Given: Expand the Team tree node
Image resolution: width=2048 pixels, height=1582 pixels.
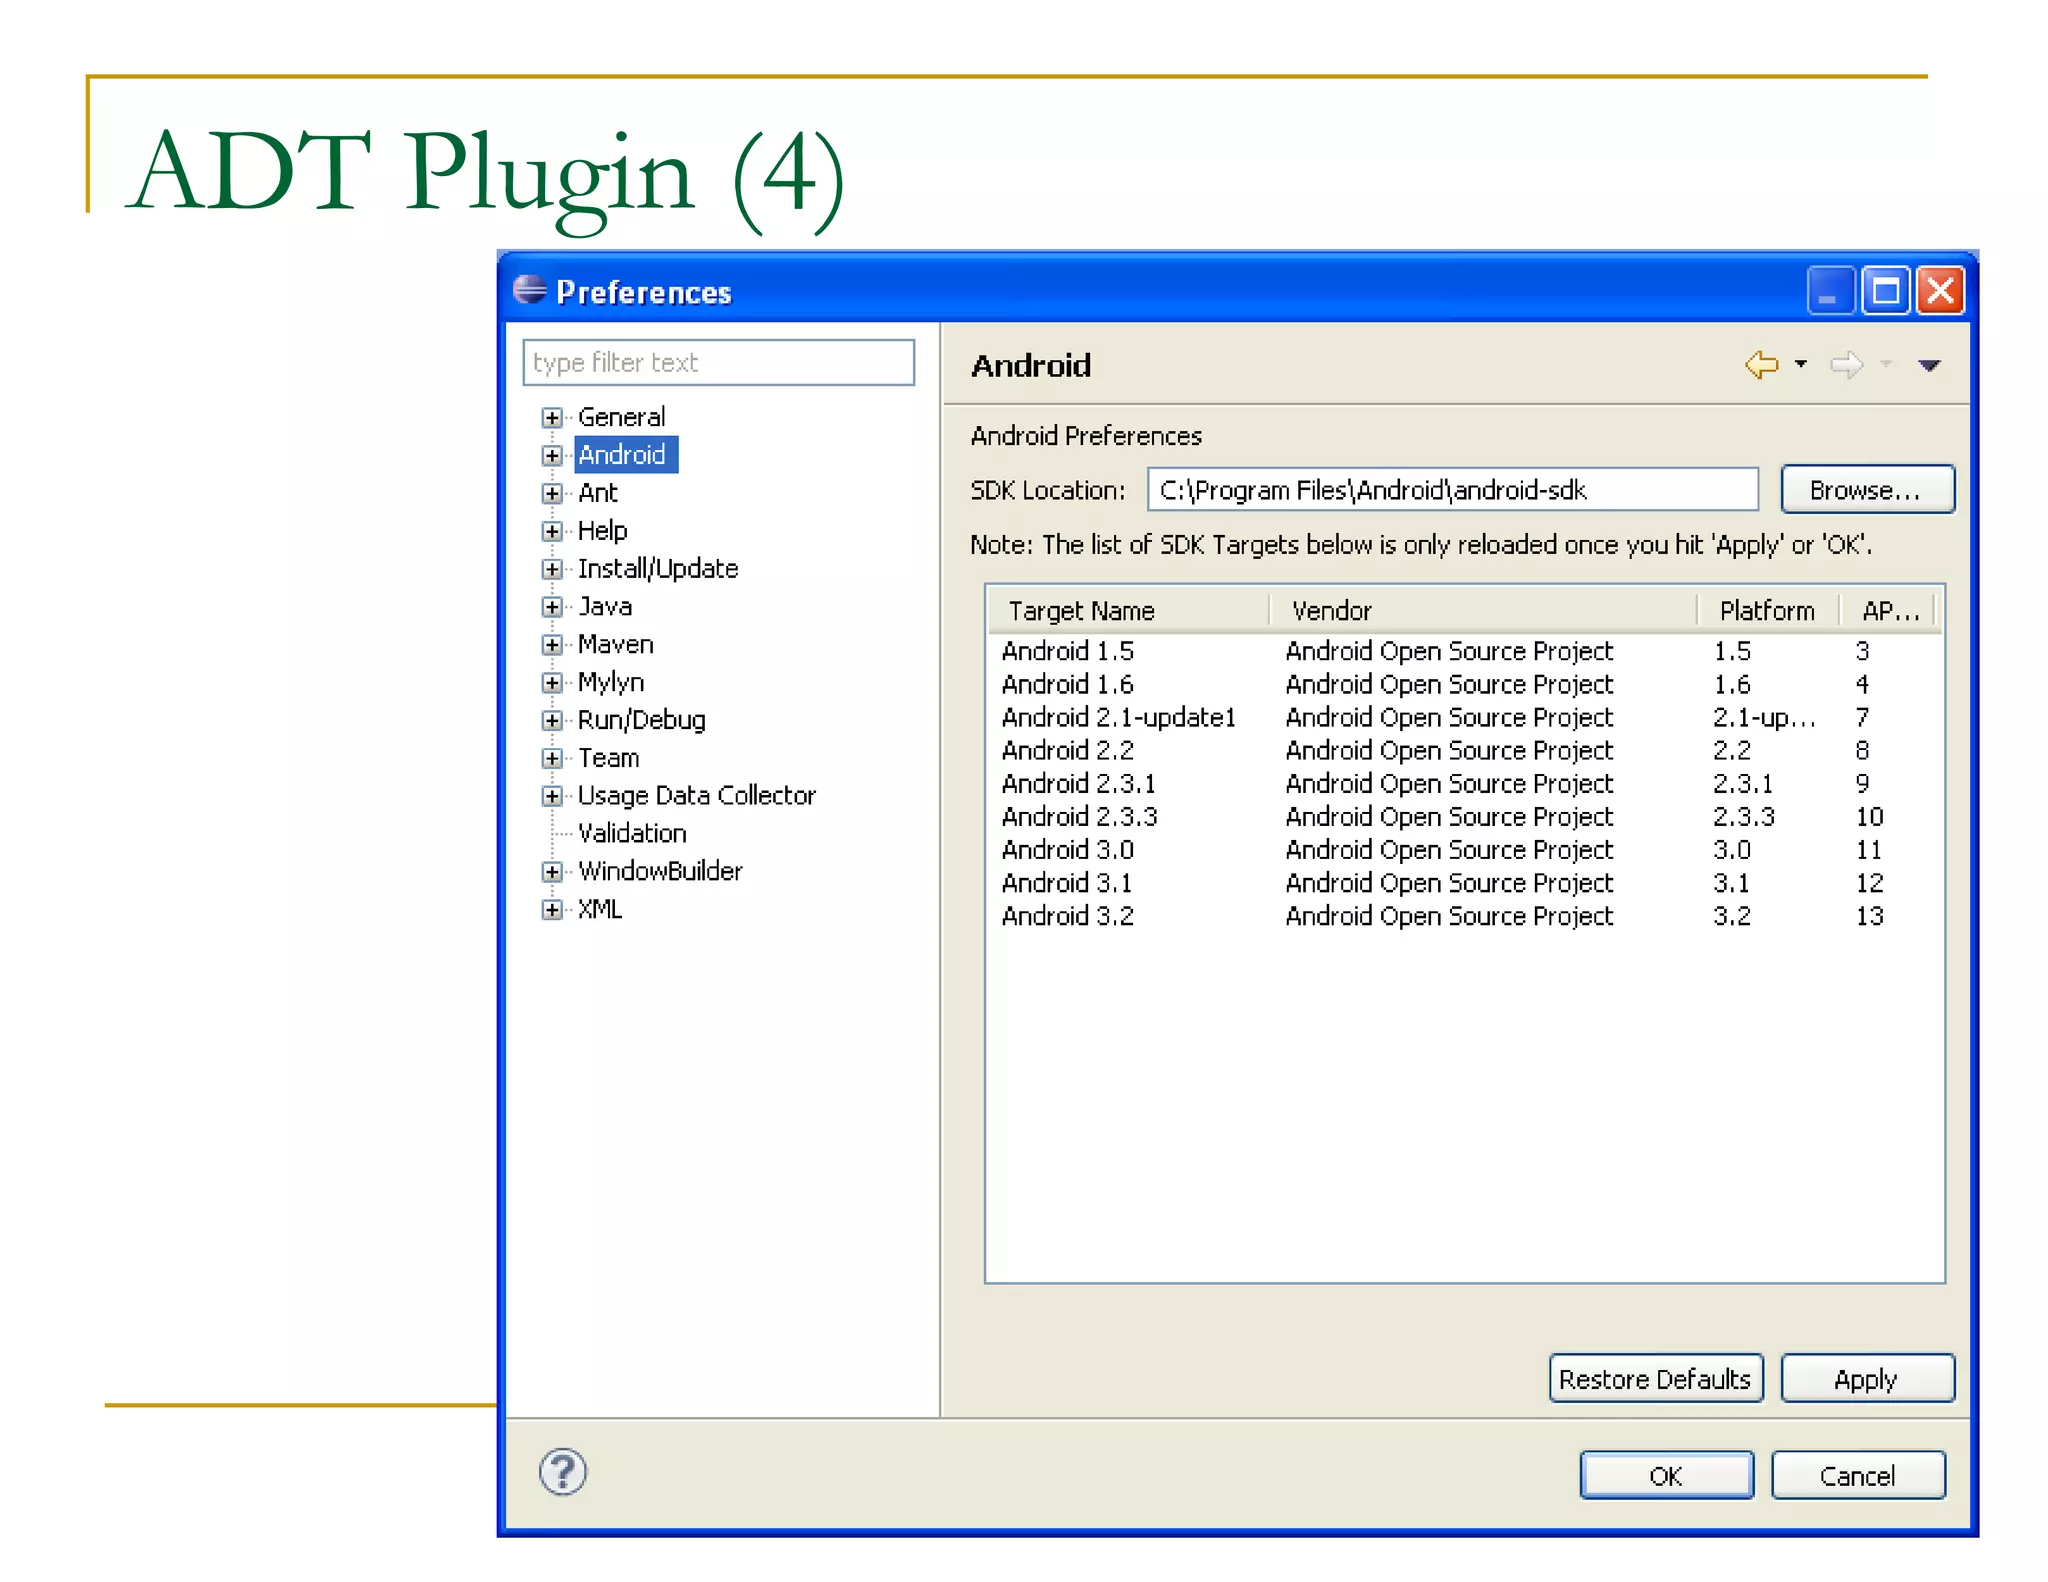Looking at the screenshot, I should coord(552,758).
